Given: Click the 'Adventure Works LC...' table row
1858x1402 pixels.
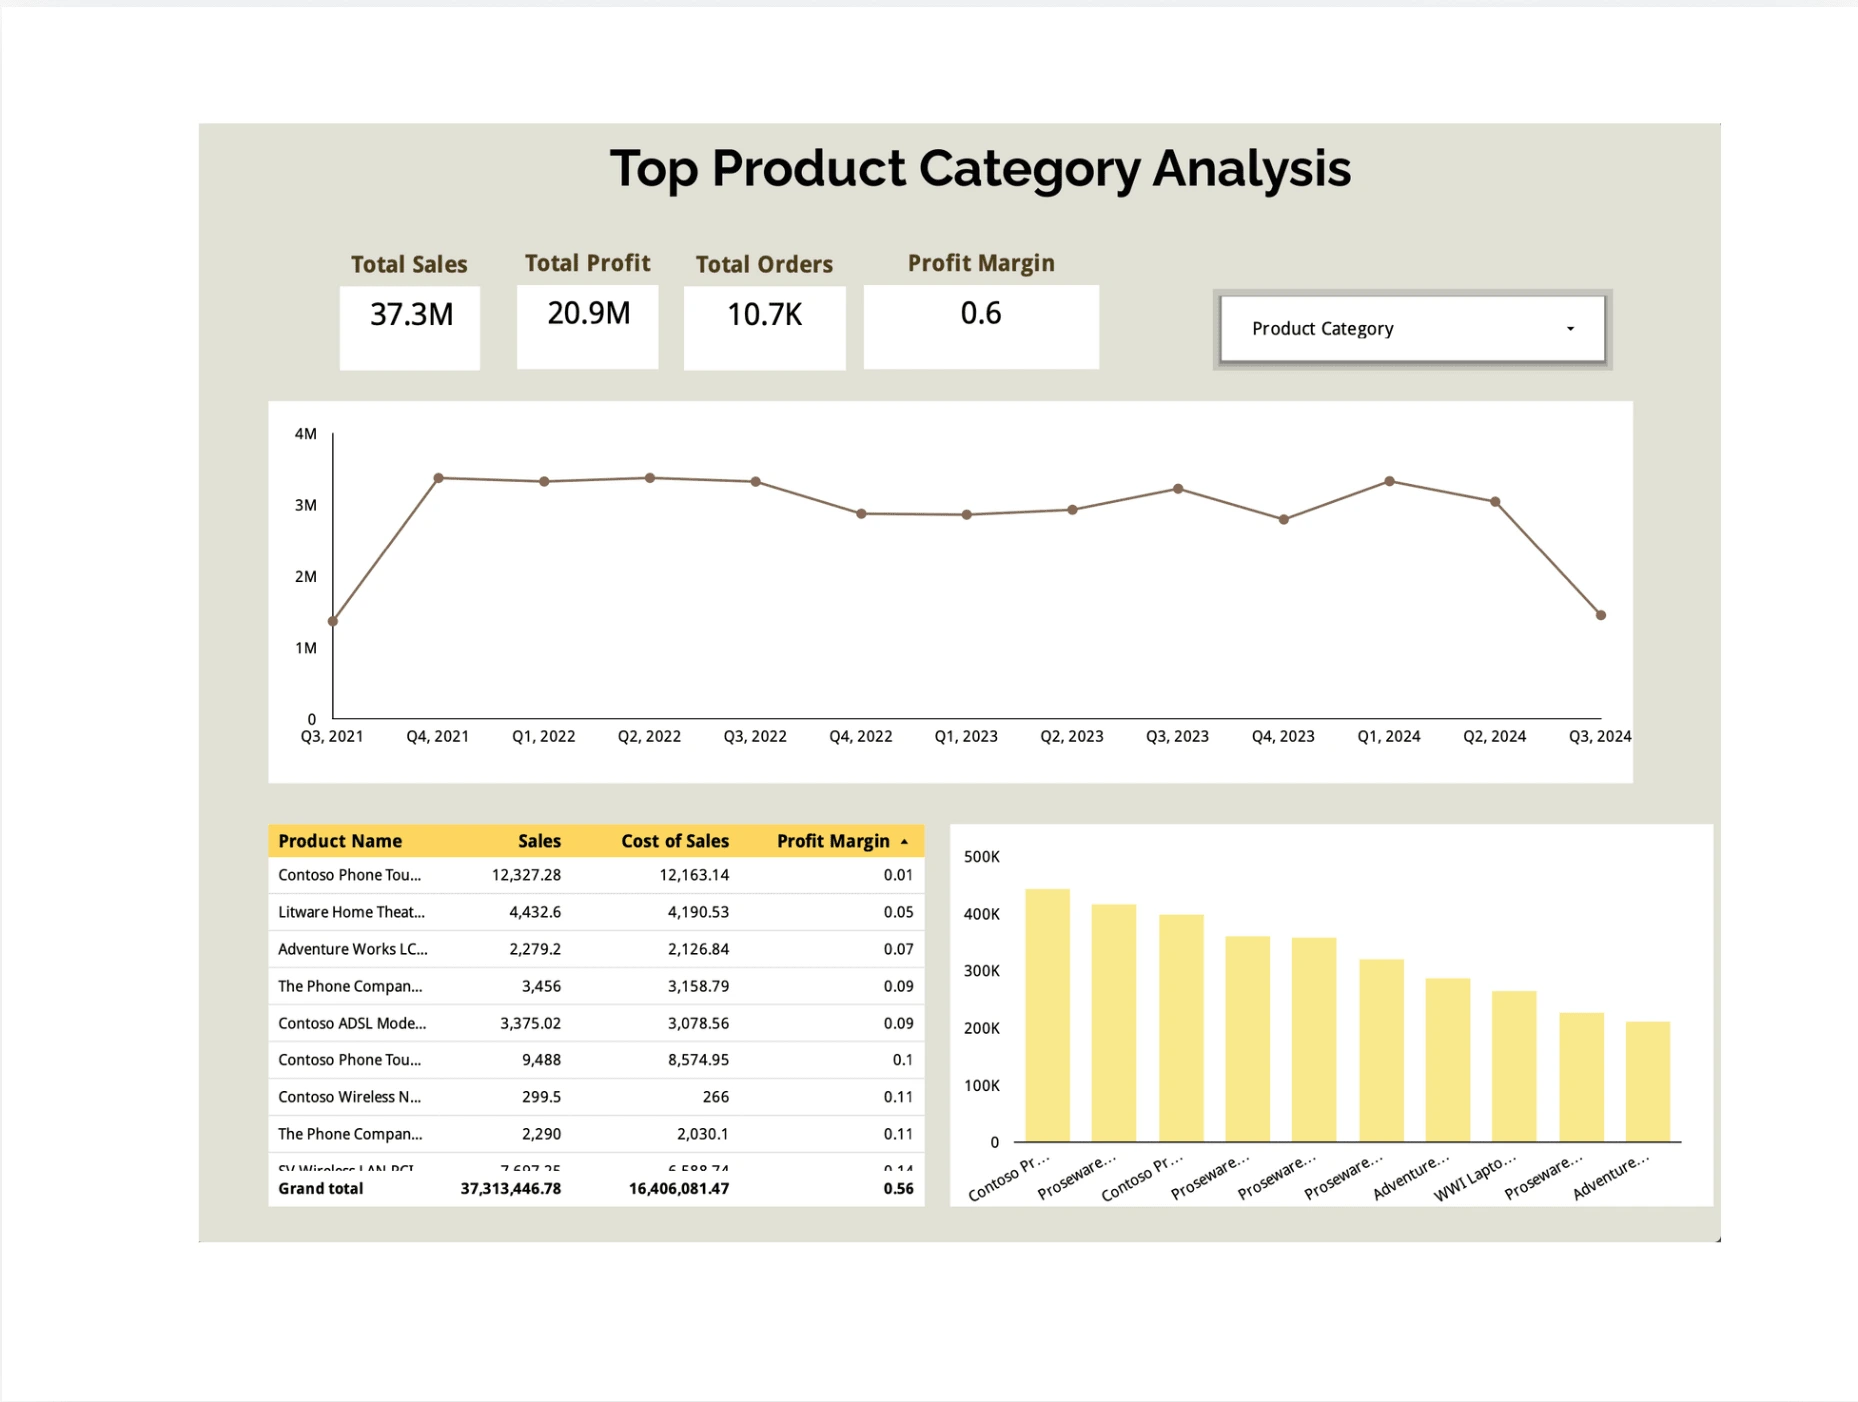Looking at the screenshot, I should (x=596, y=949).
